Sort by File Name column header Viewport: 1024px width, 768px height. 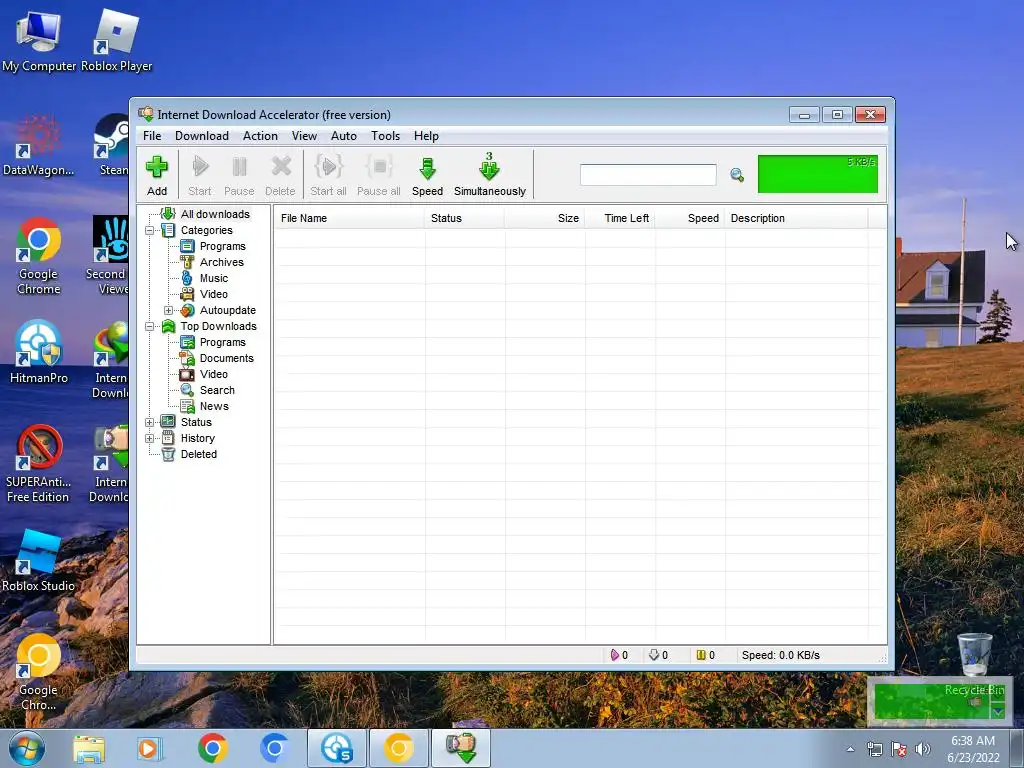pyautogui.click(x=349, y=218)
